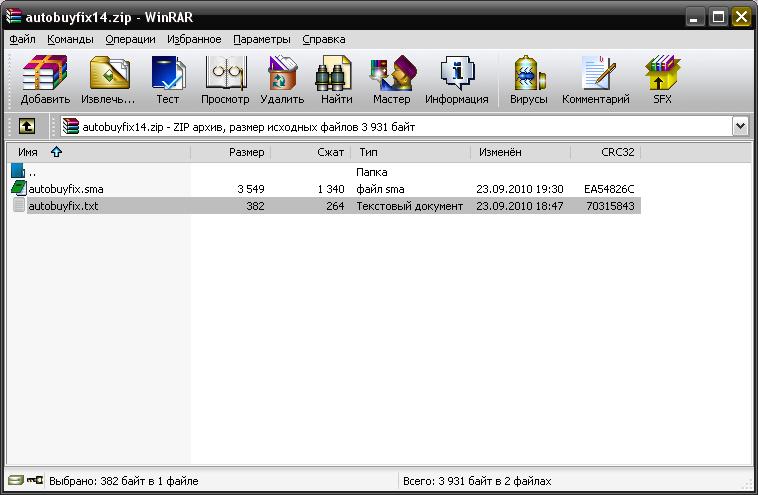Click the autobuyfix.txt file icon
This screenshot has height=495, width=758.
[x=18, y=205]
